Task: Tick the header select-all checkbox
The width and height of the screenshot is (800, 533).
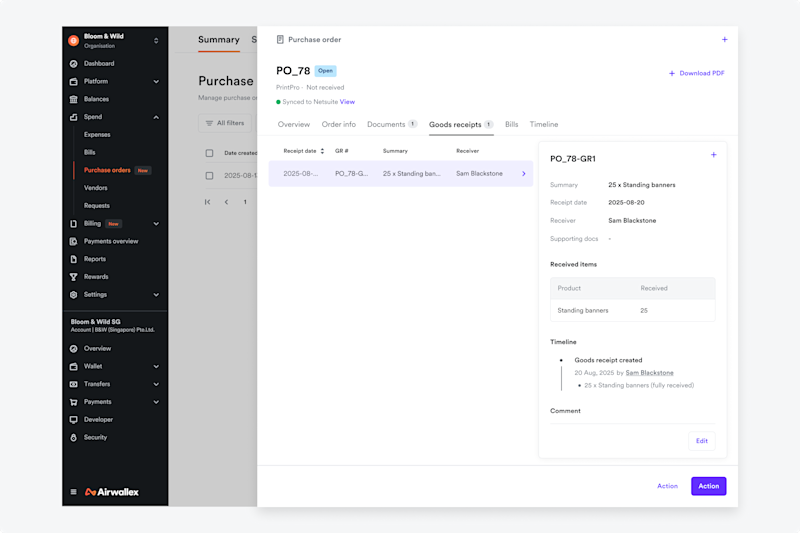Action: click(209, 153)
